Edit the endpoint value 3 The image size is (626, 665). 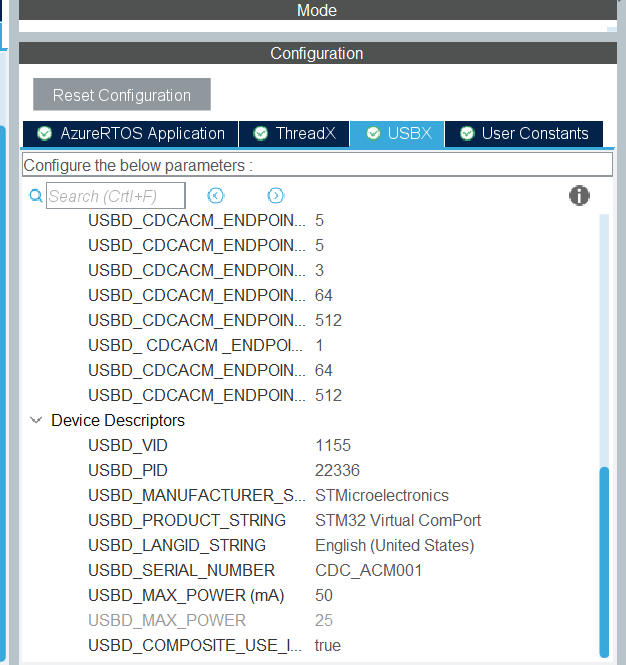tap(319, 270)
